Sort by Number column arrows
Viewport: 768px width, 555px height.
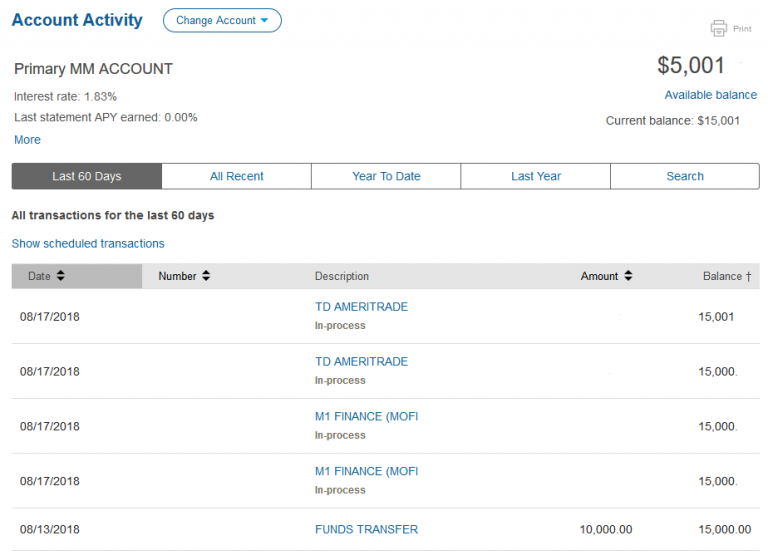coord(206,276)
